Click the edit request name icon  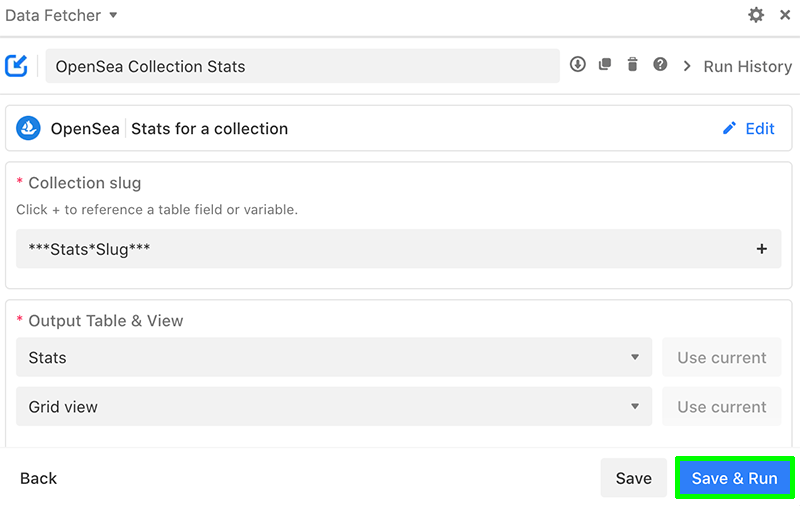coord(16,66)
